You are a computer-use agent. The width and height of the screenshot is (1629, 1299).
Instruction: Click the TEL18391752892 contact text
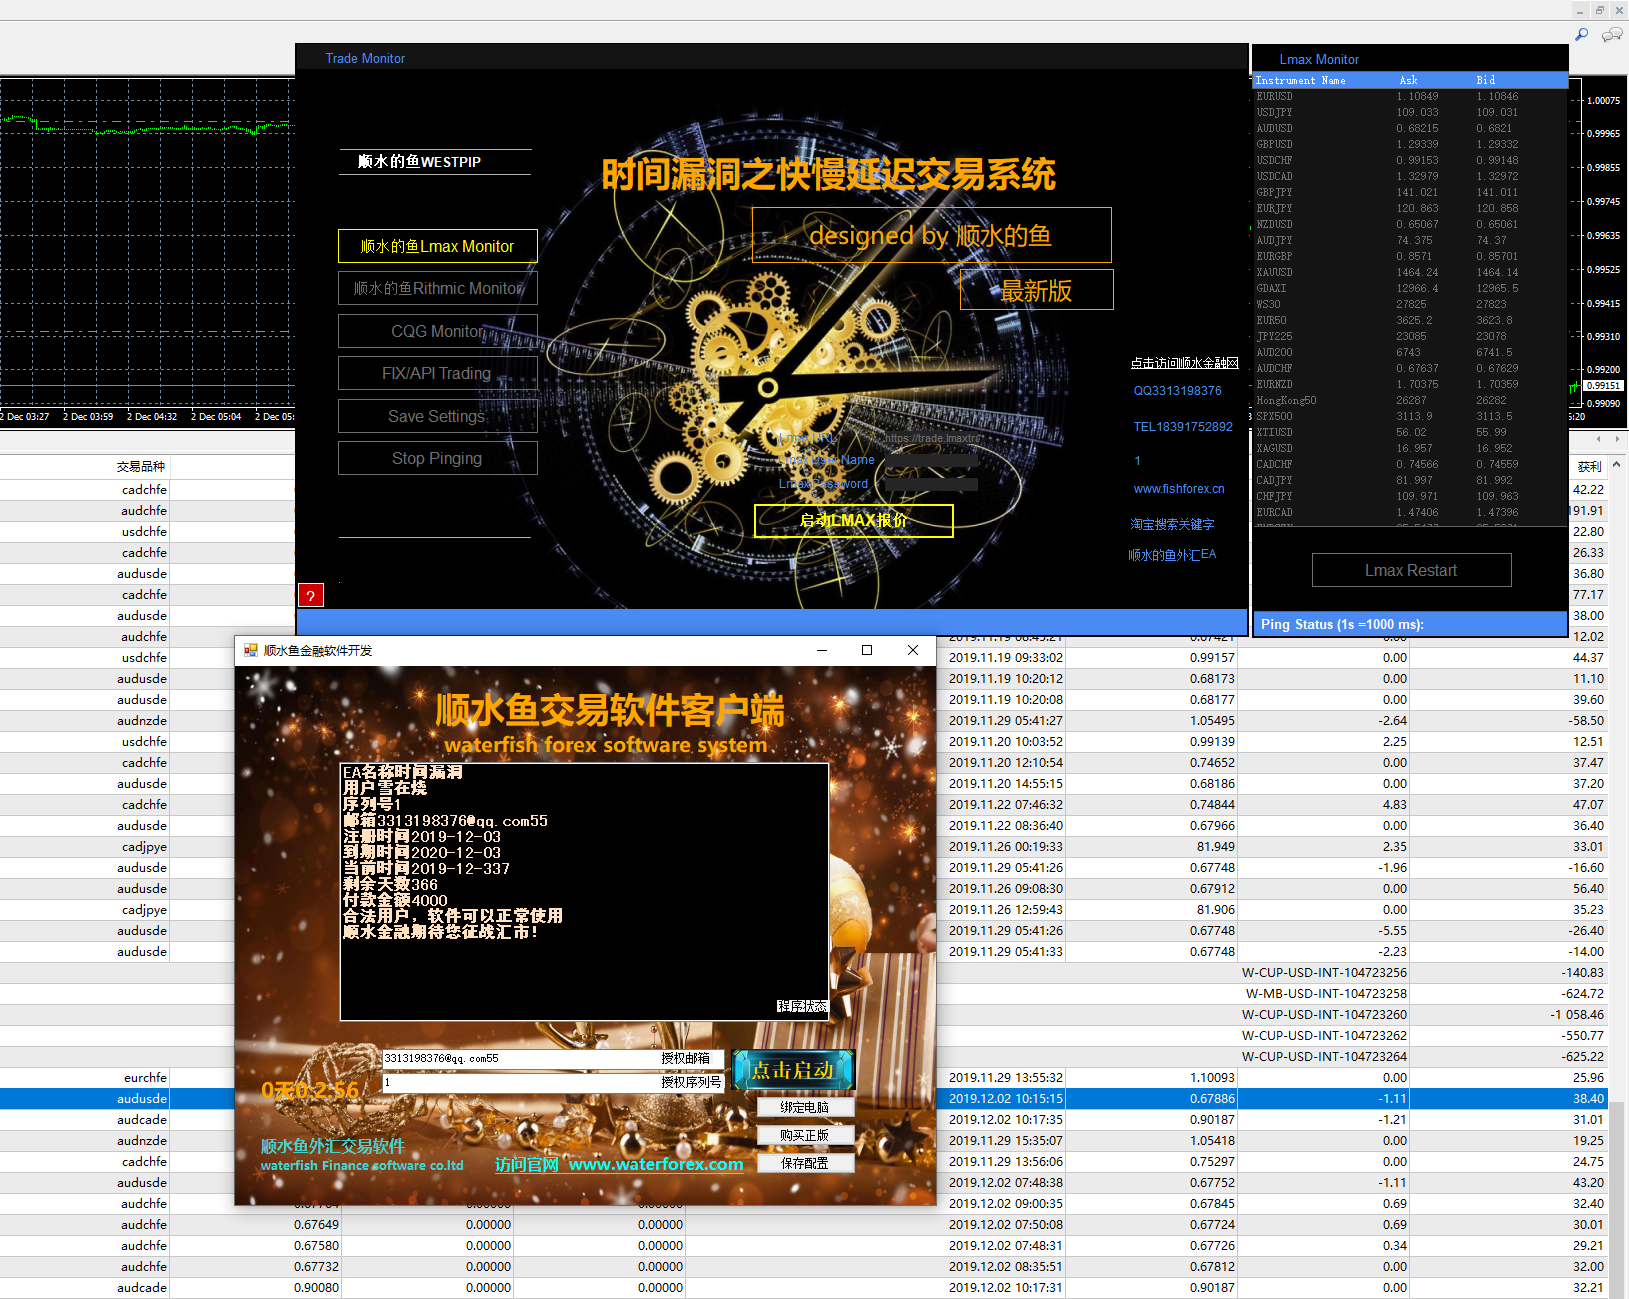click(x=1183, y=427)
